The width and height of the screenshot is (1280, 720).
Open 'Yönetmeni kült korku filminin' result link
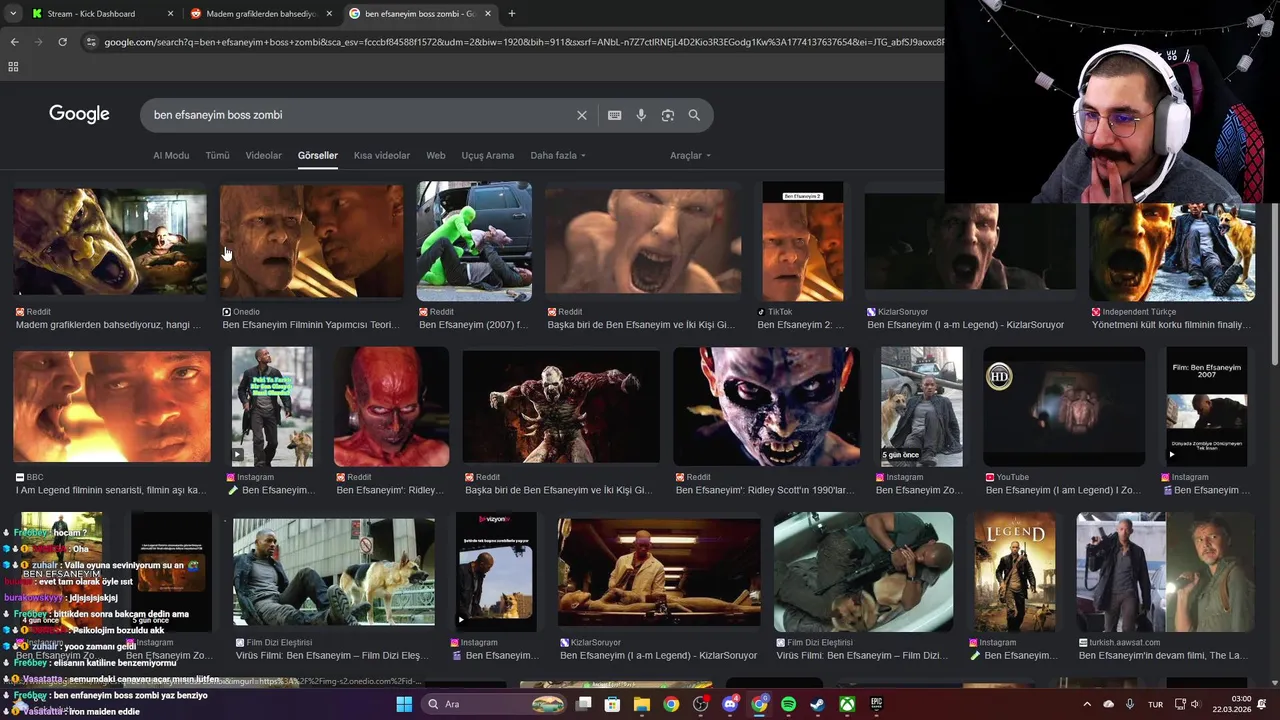(x=1171, y=325)
